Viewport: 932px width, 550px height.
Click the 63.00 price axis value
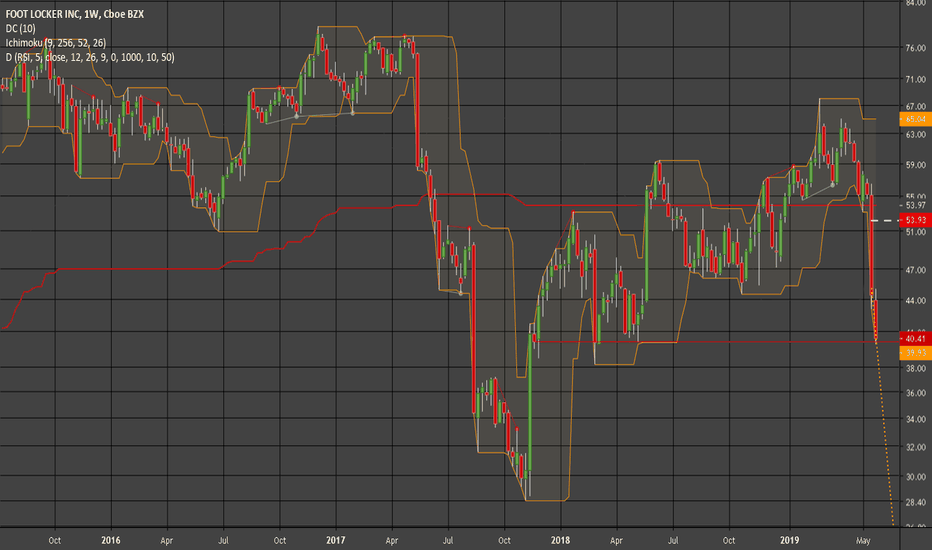[916, 134]
